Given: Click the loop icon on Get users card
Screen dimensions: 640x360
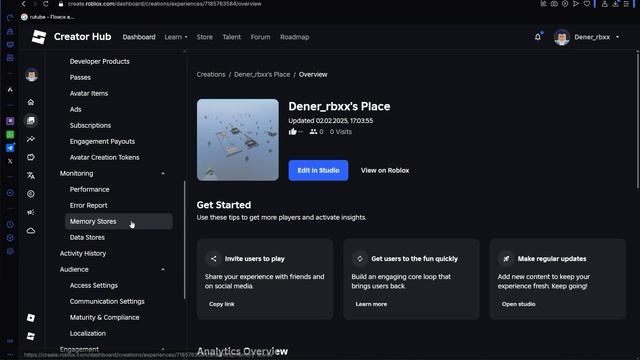Looking at the screenshot, I should tap(360, 259).
